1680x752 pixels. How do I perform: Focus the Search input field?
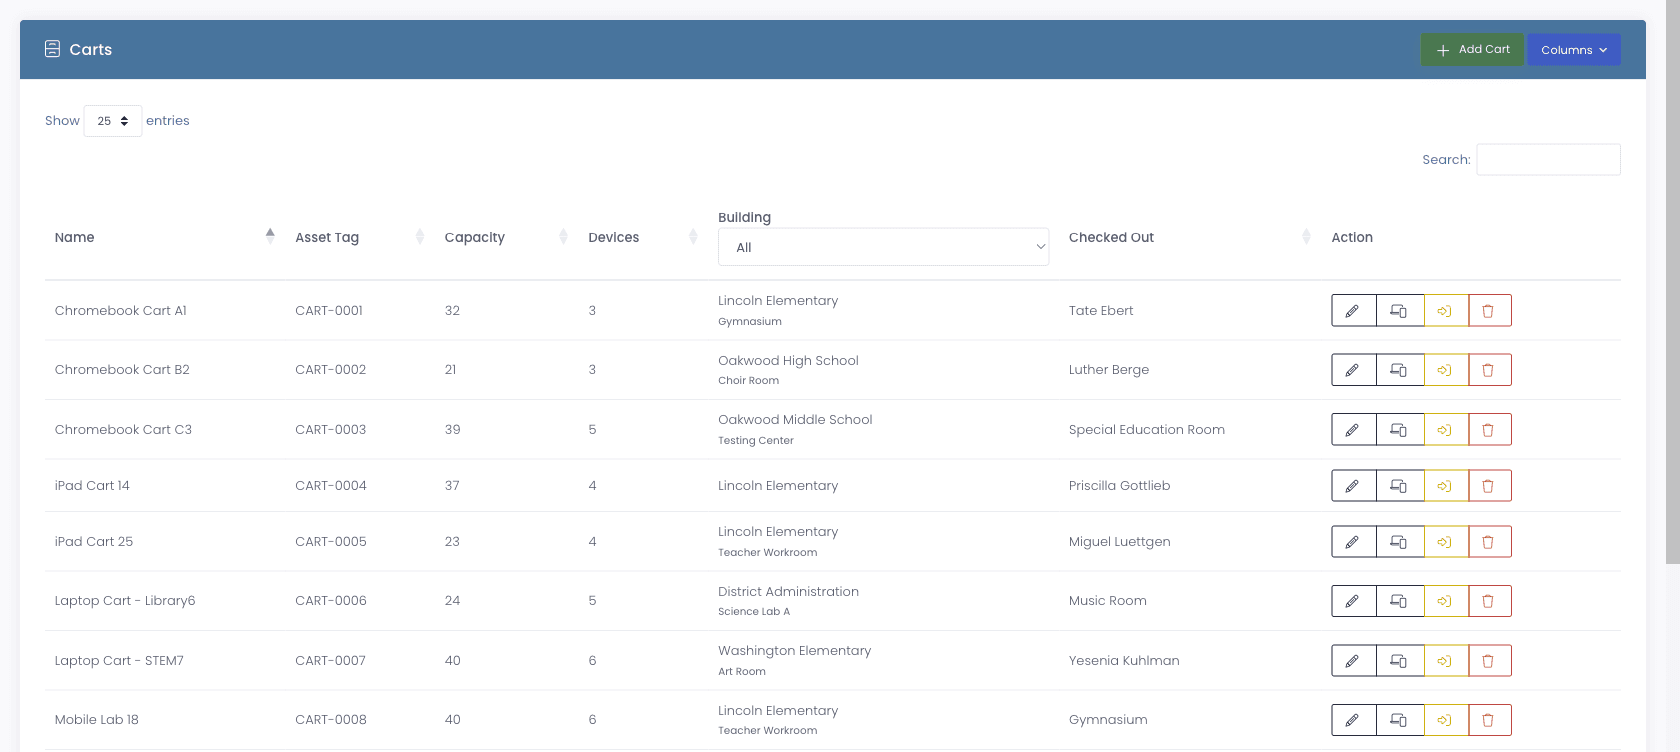pos(1548,160)
